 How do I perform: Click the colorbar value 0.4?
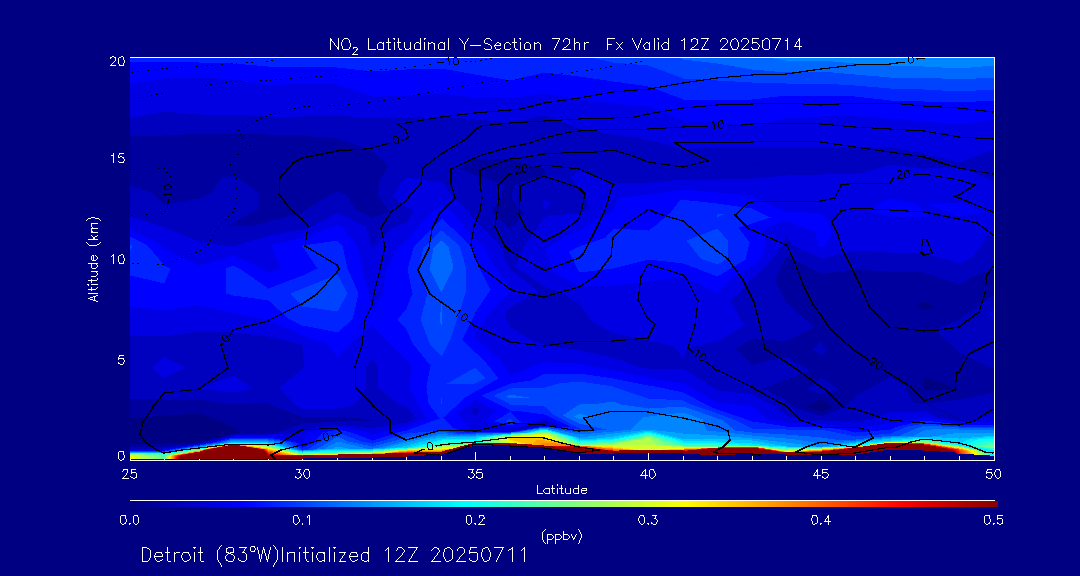click(x=821, y=520)
